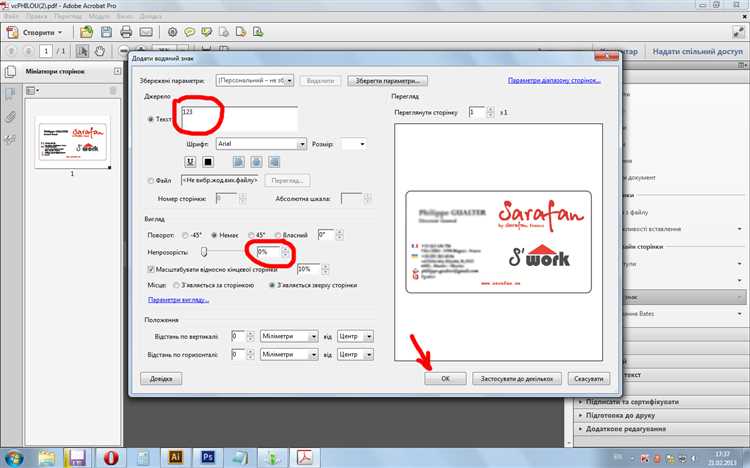Image resolution: width=750 pixels, height=468 pixels.
Task: Click the underline text formatting icon
Action: click(x=188, y=161)
